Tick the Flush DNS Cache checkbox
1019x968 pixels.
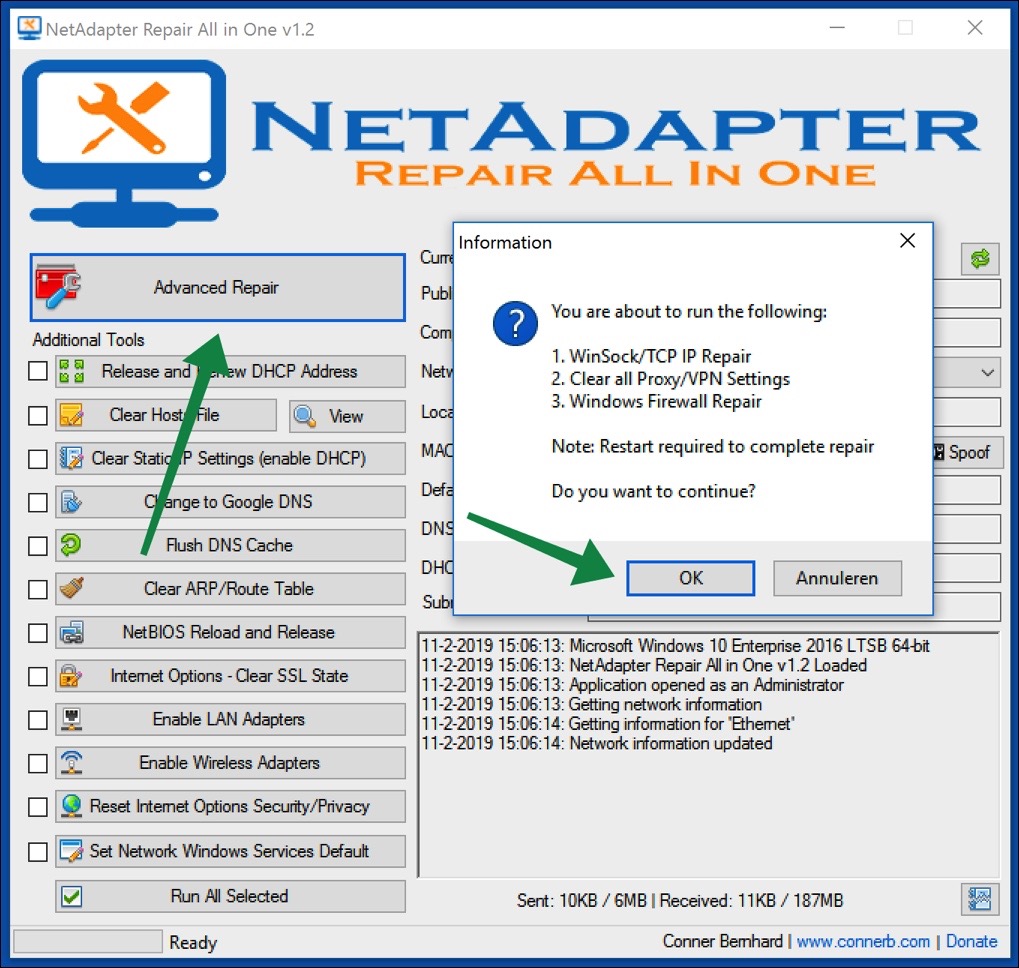click(38, 546)
